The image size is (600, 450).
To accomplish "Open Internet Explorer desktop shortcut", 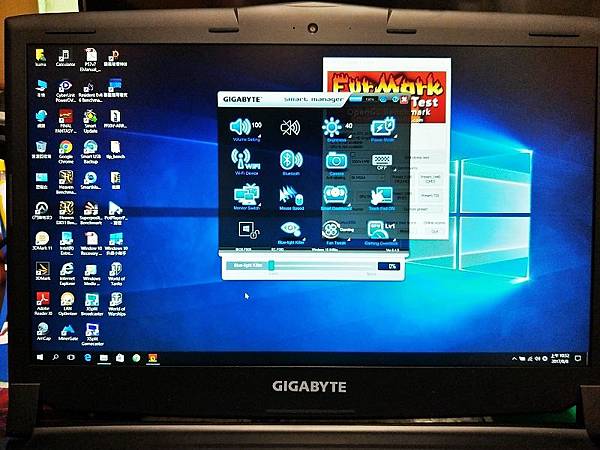I will [x=67, y=274].
